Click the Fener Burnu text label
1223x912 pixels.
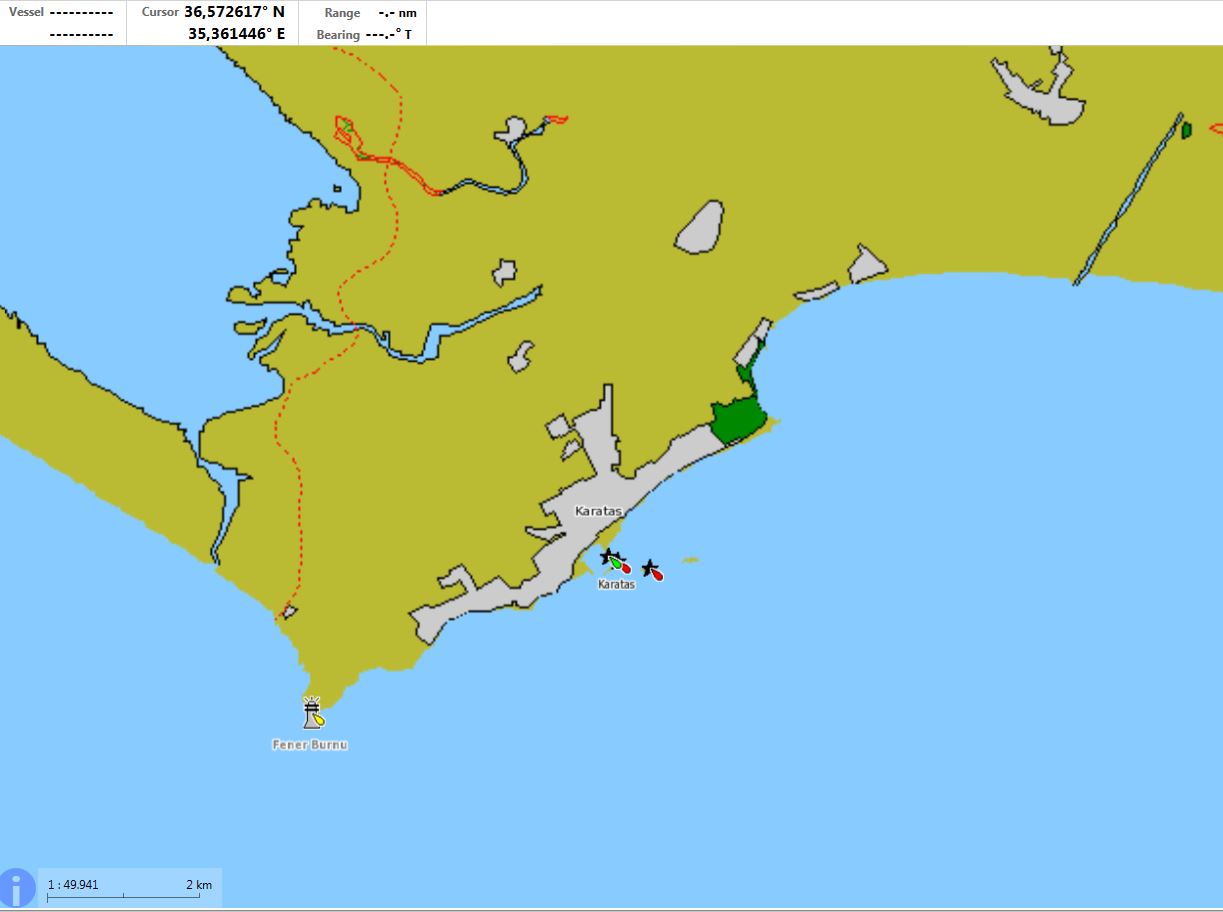point(310,745)
